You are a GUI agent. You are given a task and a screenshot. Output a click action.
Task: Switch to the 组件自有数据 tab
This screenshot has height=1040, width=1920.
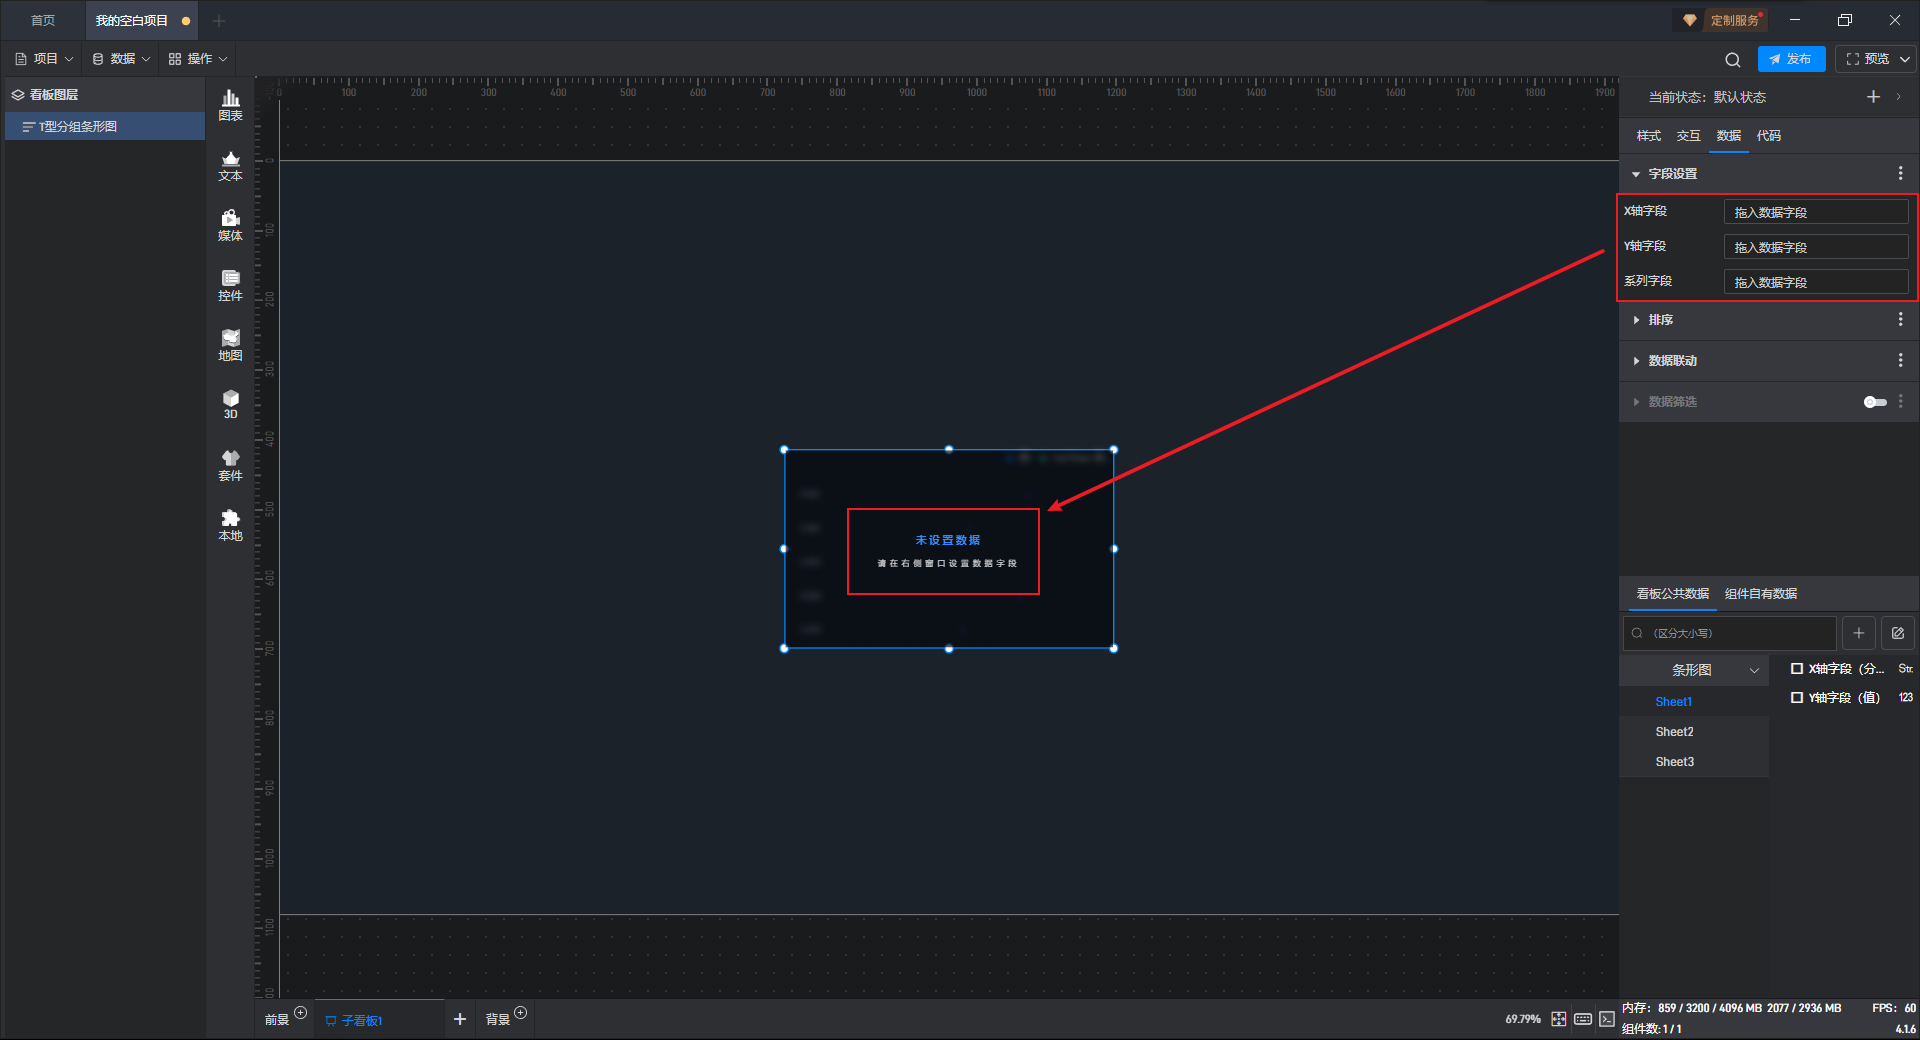[1761, 594]
